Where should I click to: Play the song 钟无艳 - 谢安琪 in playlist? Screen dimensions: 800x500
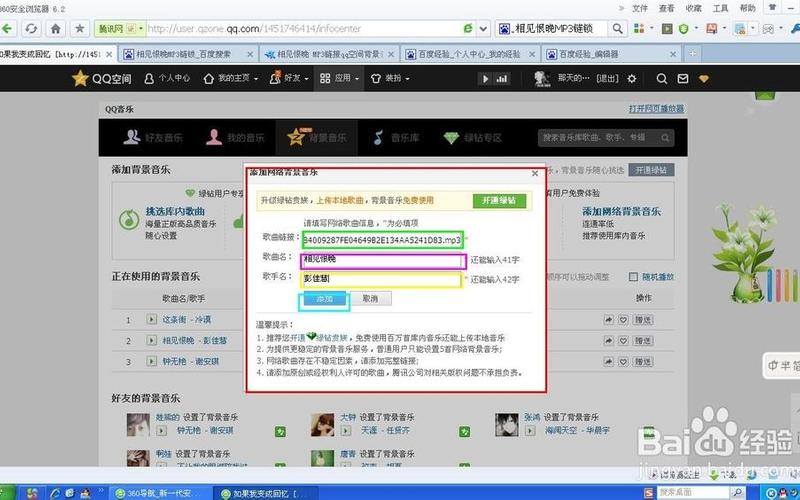(152, 361)
